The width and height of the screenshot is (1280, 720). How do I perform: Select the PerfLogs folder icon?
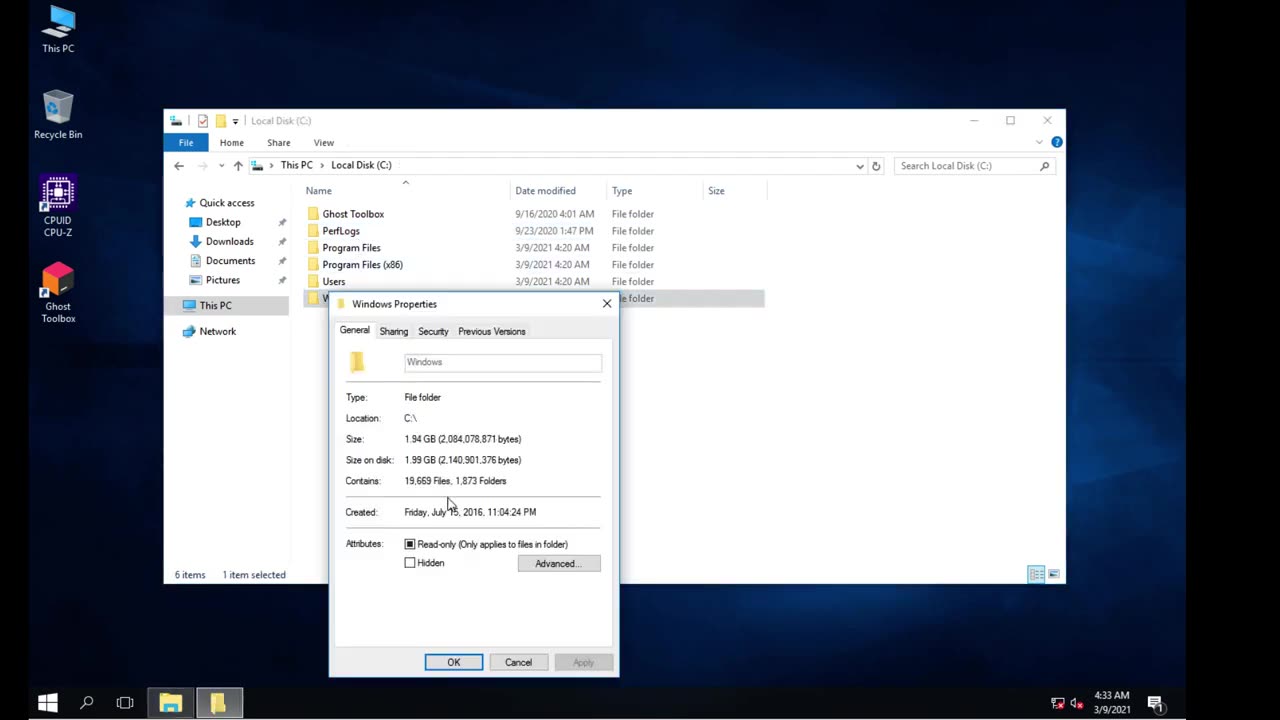pos(313,231)
